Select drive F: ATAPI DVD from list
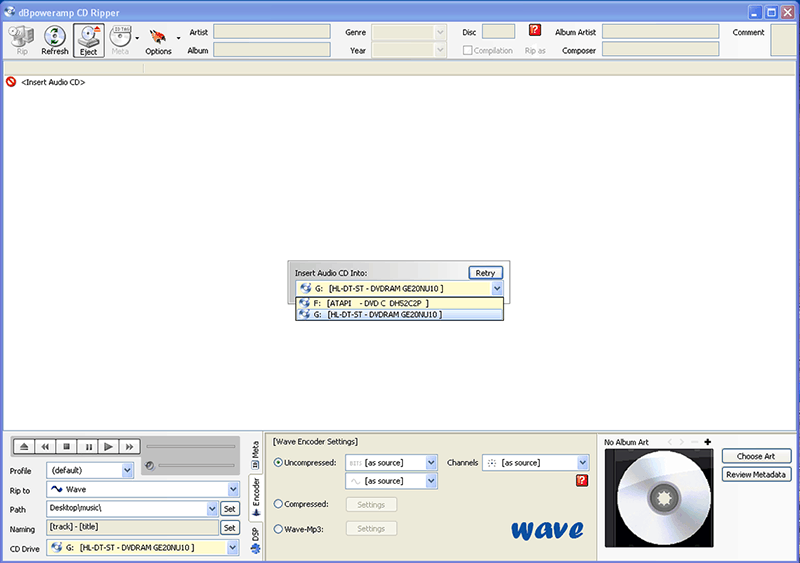The width and height of the screenshot is (800, 563). 399,303
